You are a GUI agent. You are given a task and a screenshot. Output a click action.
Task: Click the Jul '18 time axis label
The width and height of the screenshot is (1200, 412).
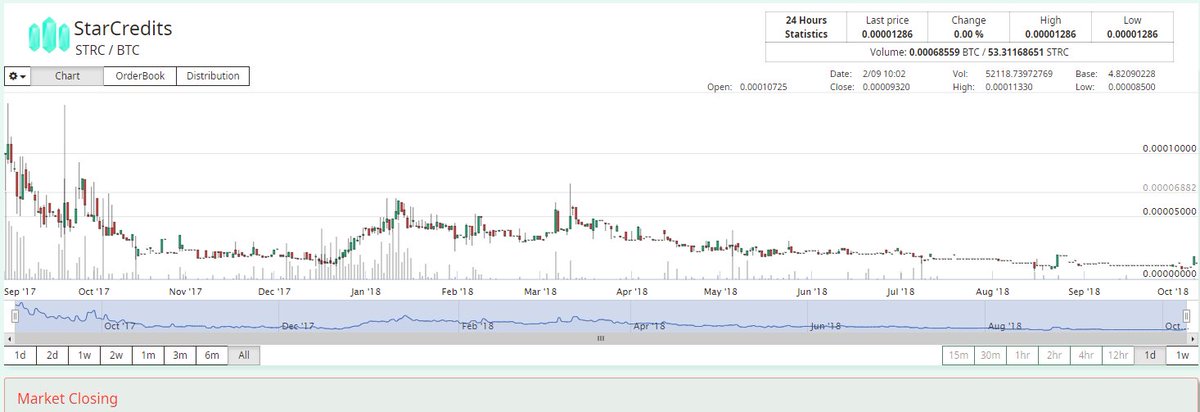901,291
